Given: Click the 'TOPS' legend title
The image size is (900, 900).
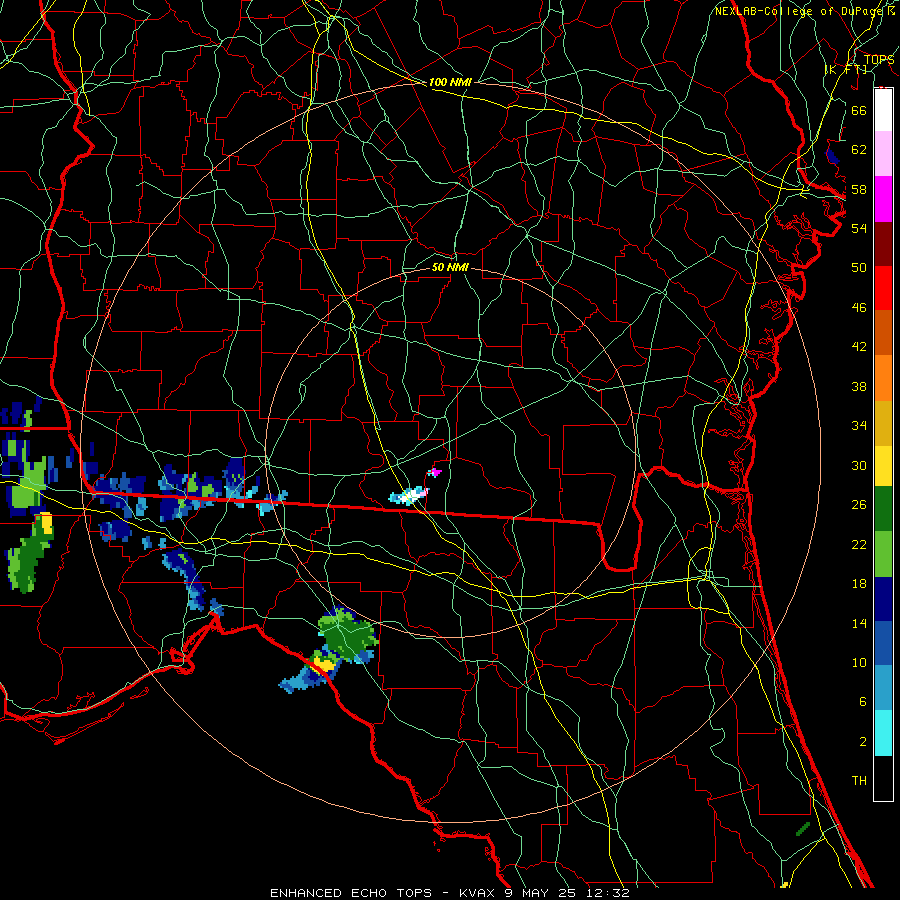Looking at the screenshot, I should pyautogui.click(x=879, y=60).
